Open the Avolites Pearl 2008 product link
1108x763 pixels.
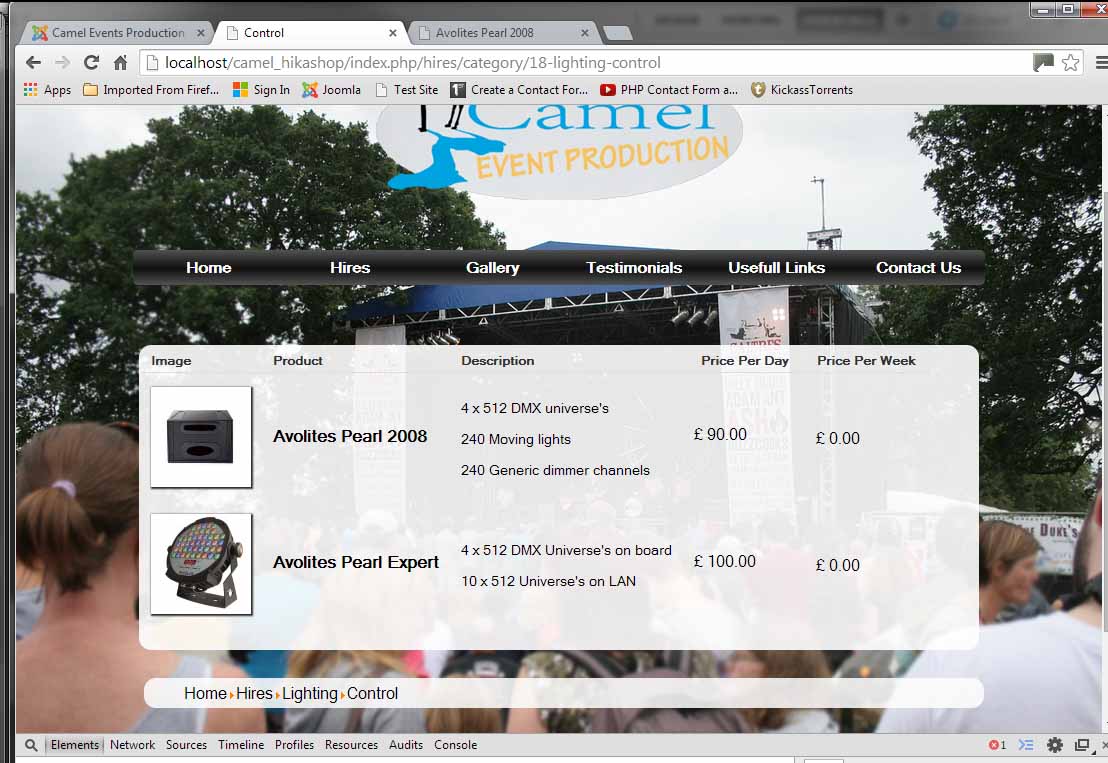point(350,436)
